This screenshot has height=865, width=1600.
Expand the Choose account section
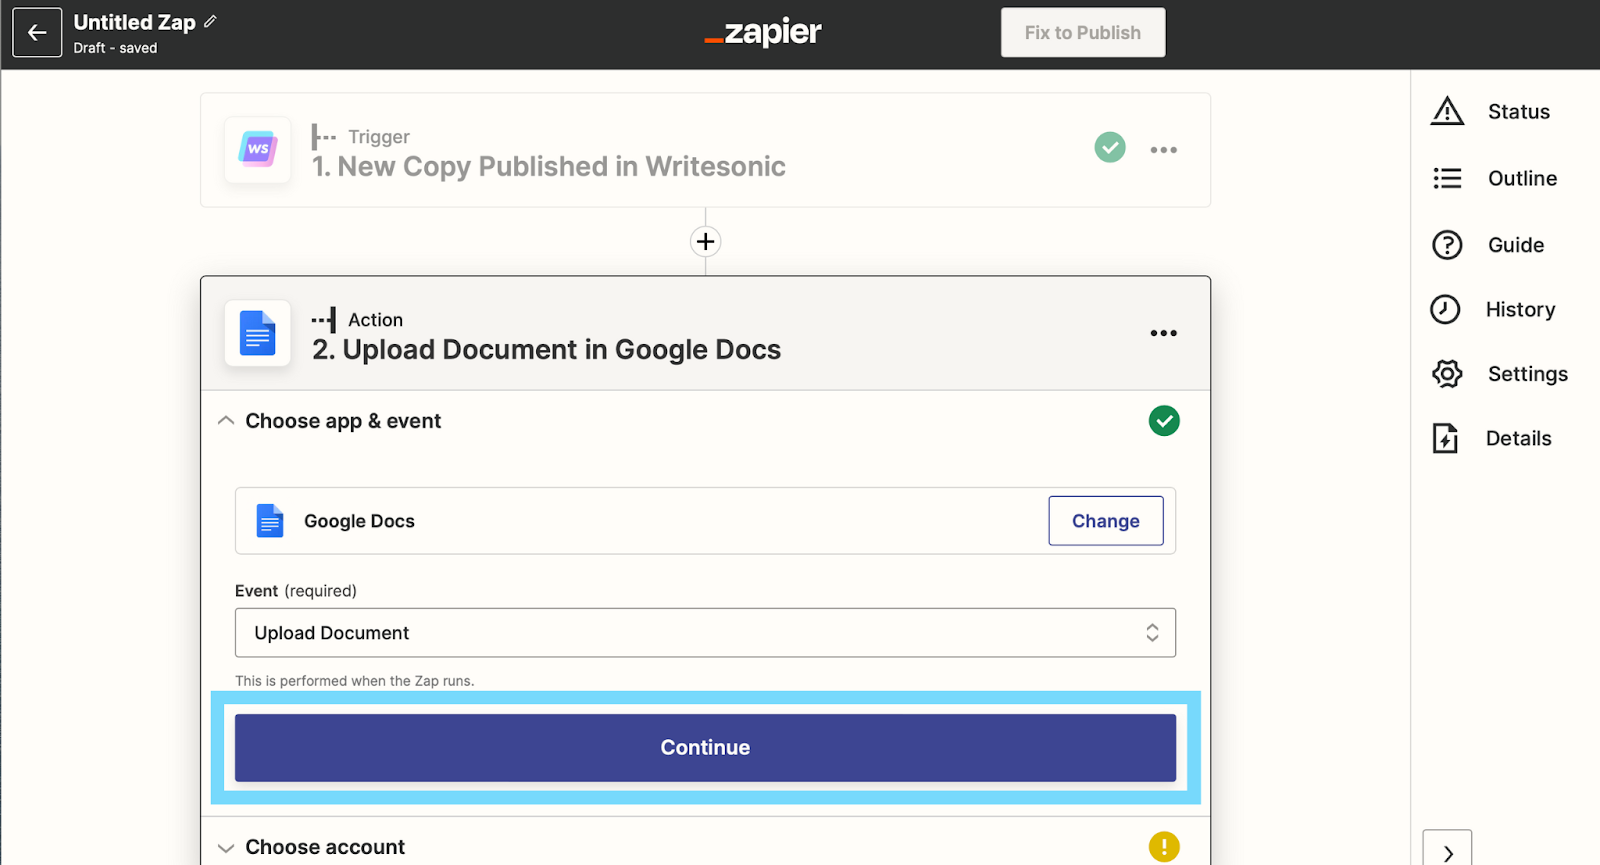(x=226, y=848)
